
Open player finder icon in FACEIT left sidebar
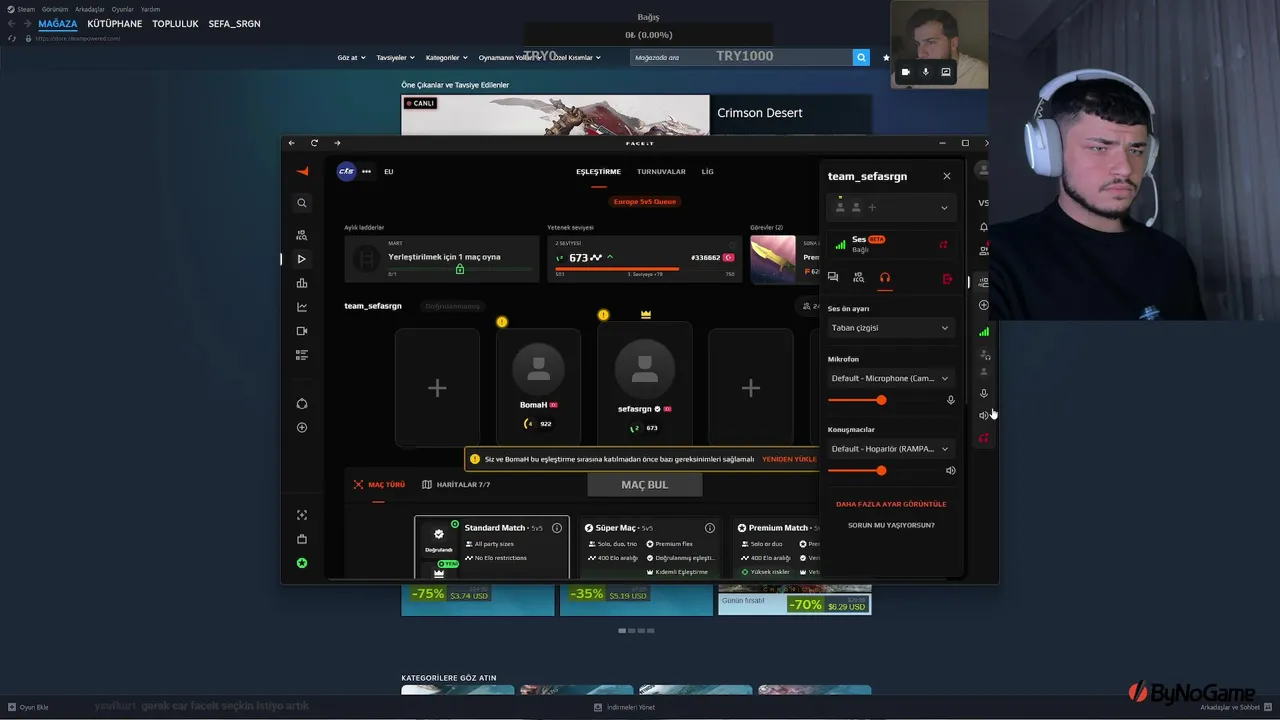pyautogui.click(x=302, y=235)
